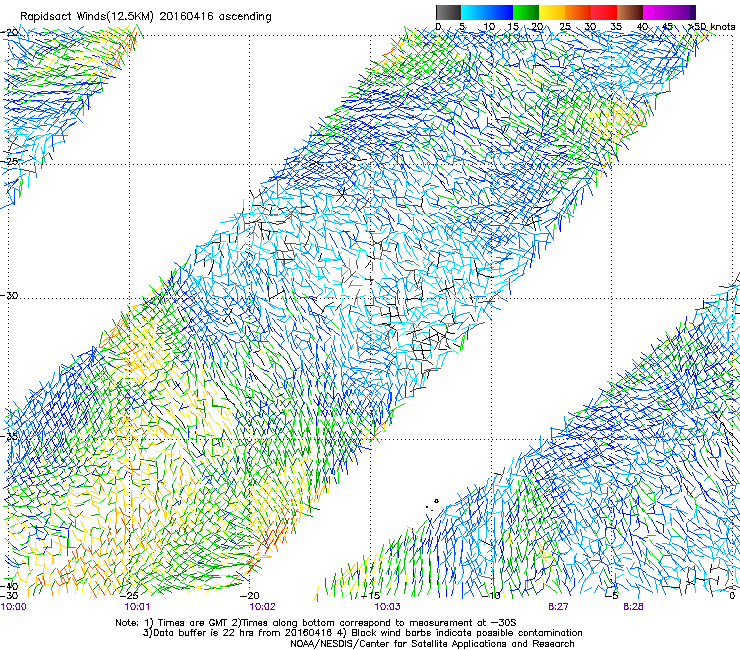This screenshot has height=650, width=740.
Task: Click the yellow 20-25 knots legend swatch
Action: (x=552, y=12)
